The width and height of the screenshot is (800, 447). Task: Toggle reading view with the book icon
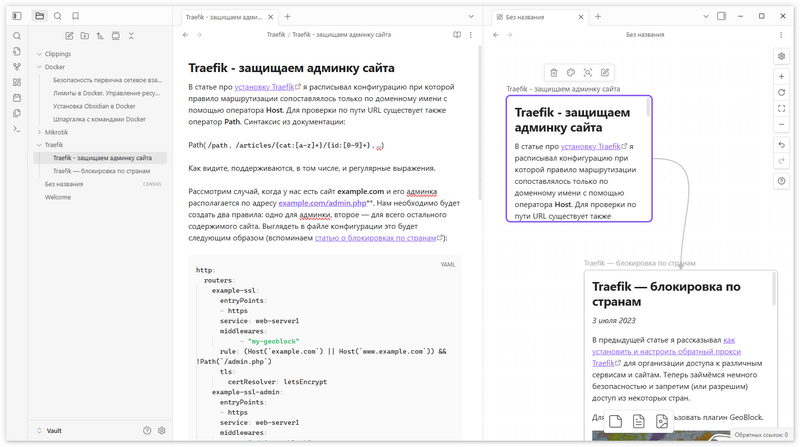457,35
